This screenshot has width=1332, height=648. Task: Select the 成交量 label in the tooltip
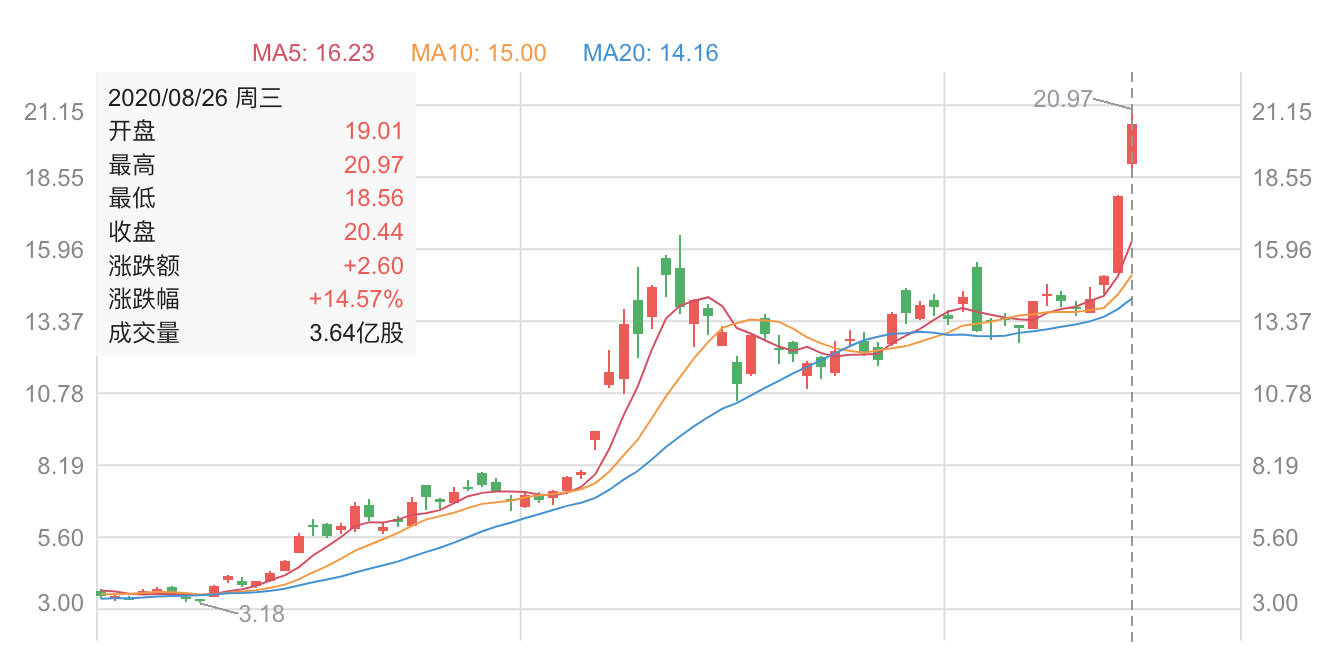(x=144, y=333)
